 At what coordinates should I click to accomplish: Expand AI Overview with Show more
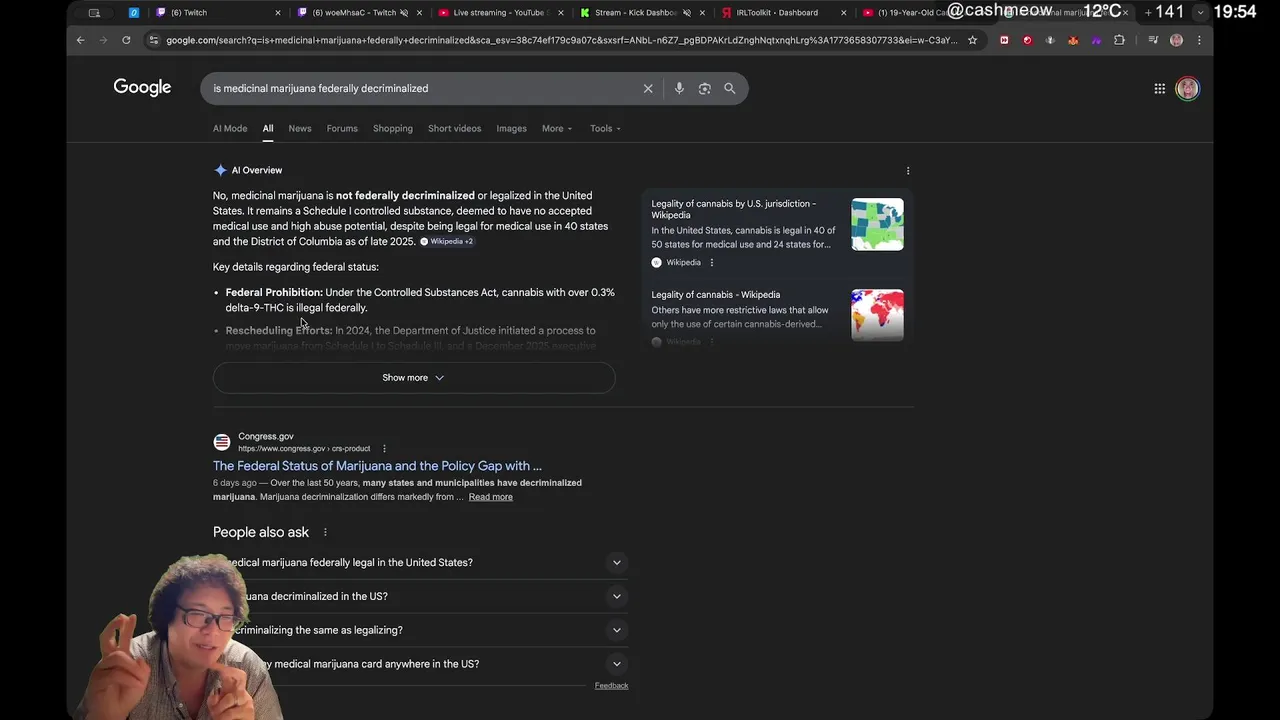click(x=413, y=378)
